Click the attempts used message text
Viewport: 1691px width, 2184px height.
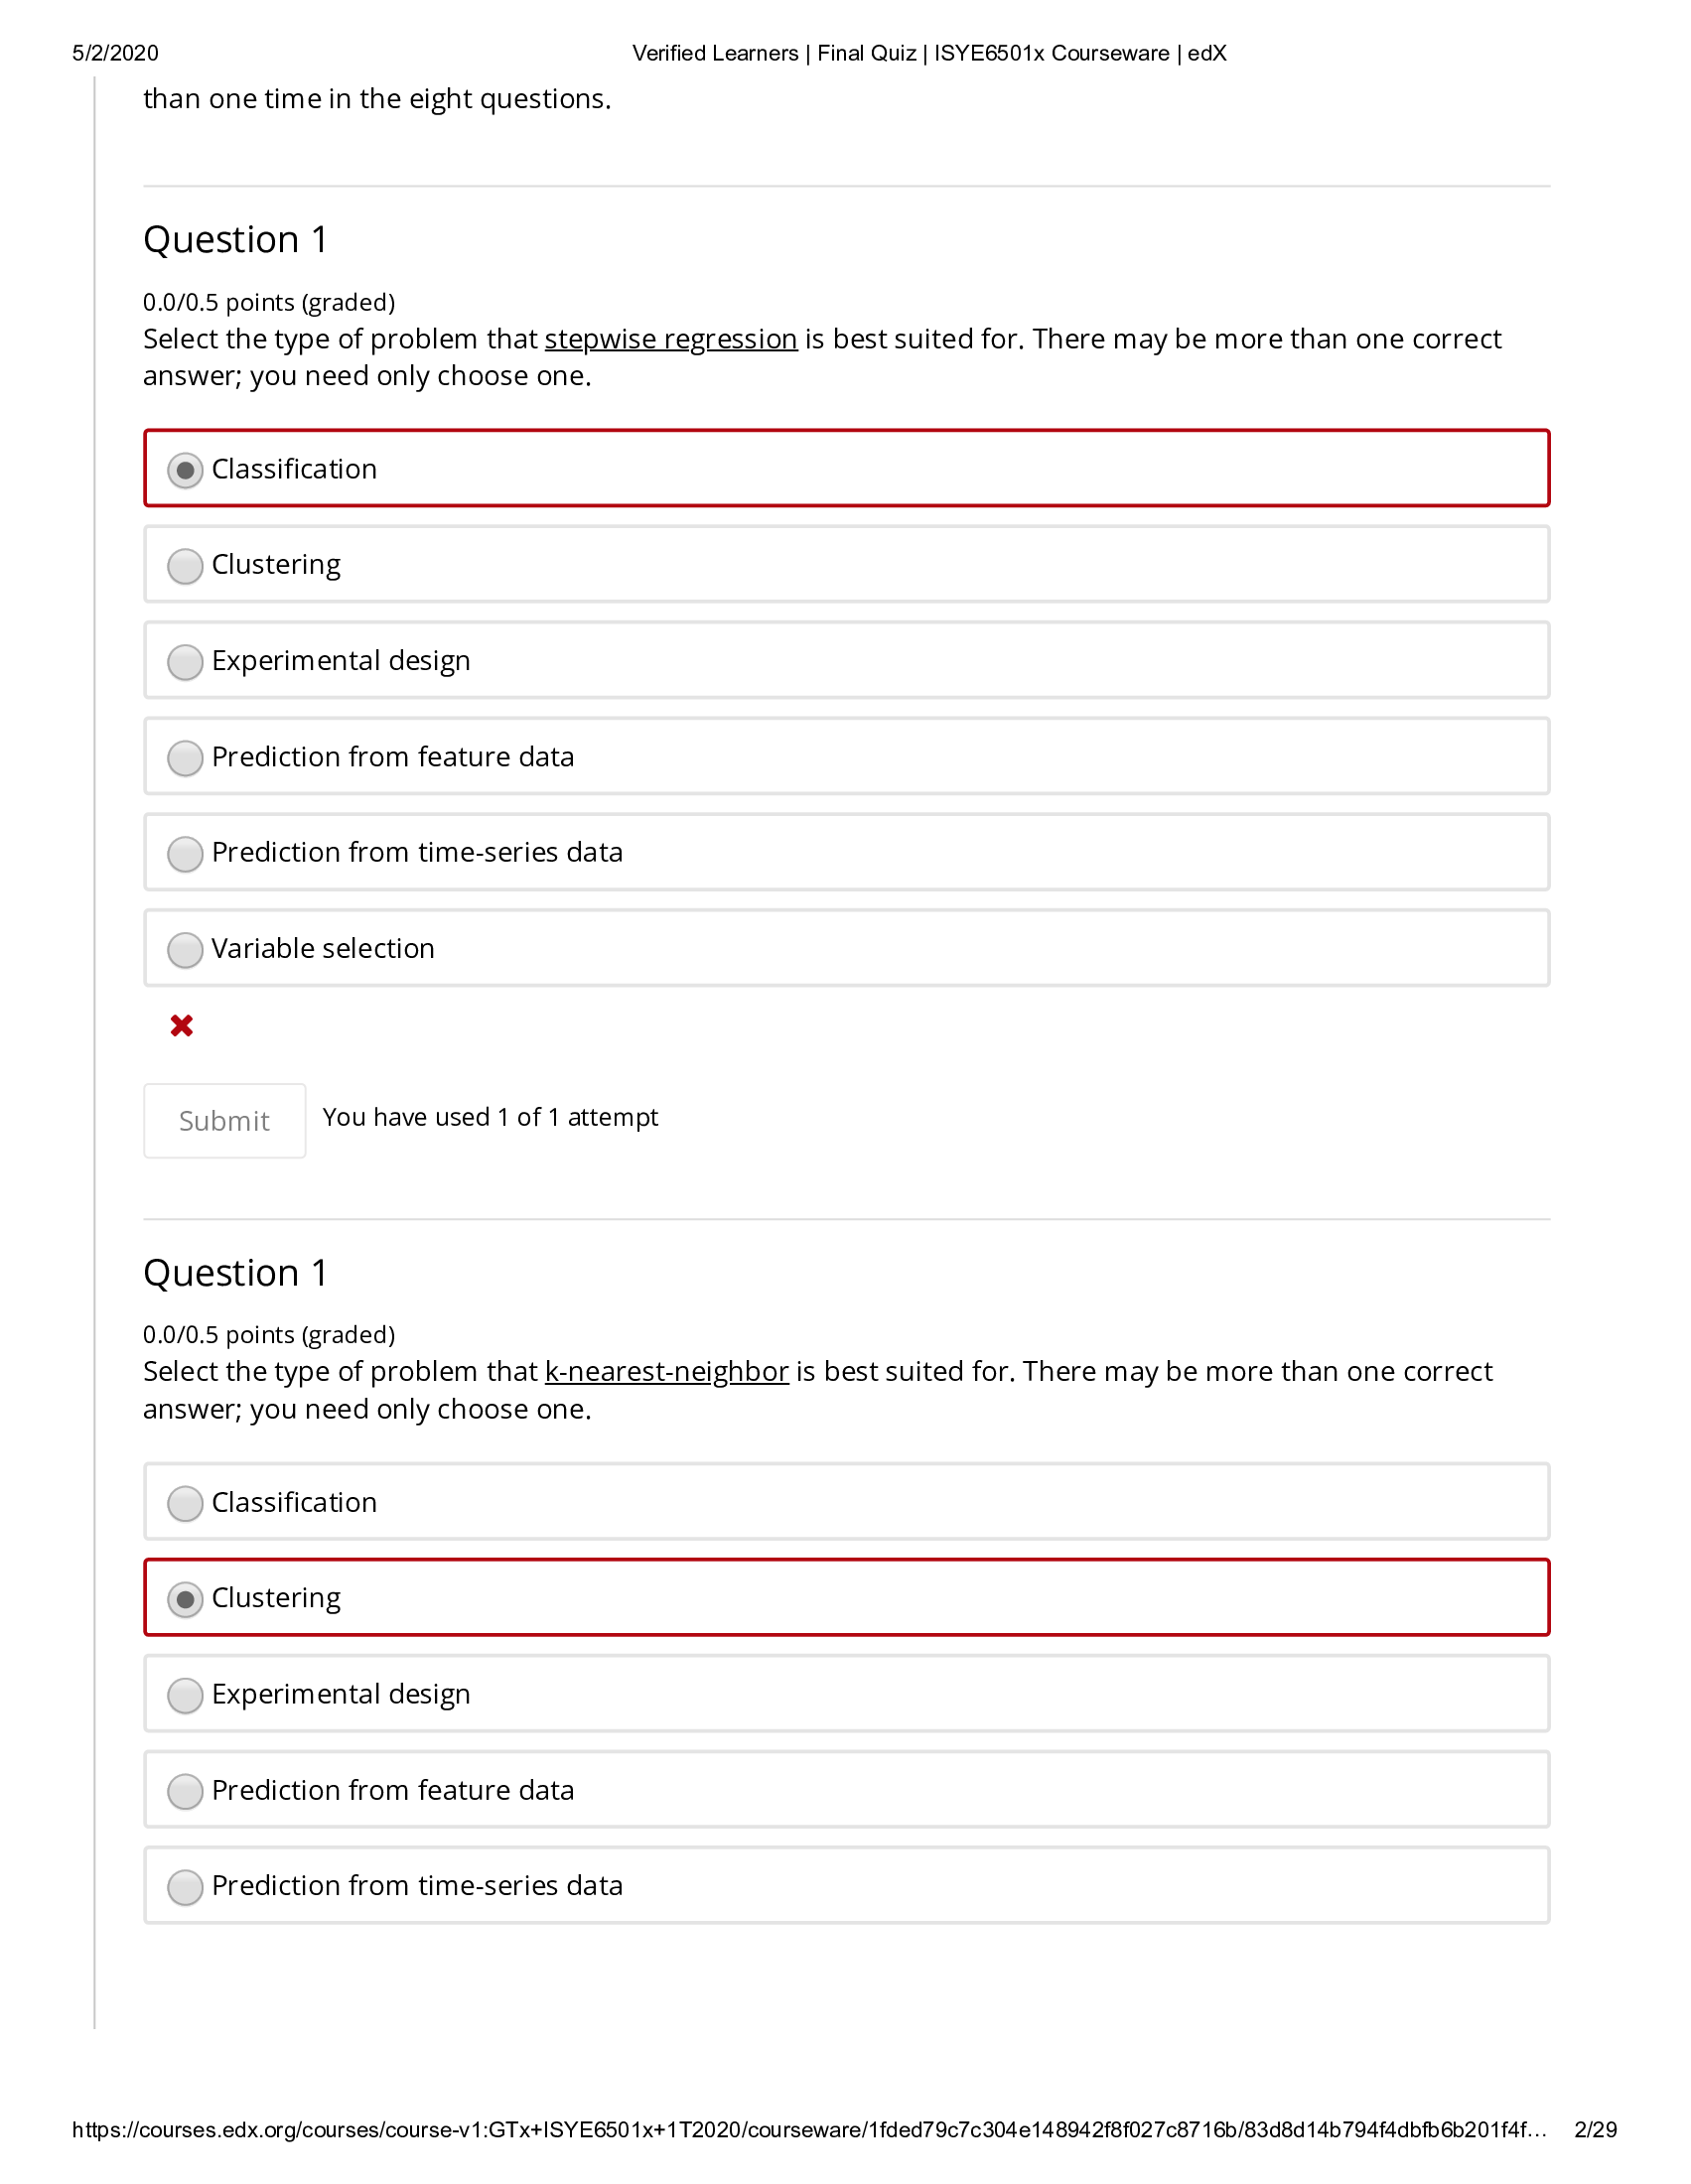coord(490,1117)
